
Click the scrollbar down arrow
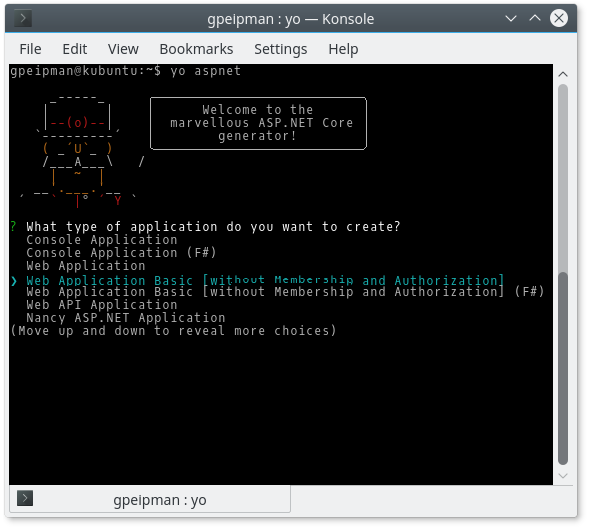[563, 476]
